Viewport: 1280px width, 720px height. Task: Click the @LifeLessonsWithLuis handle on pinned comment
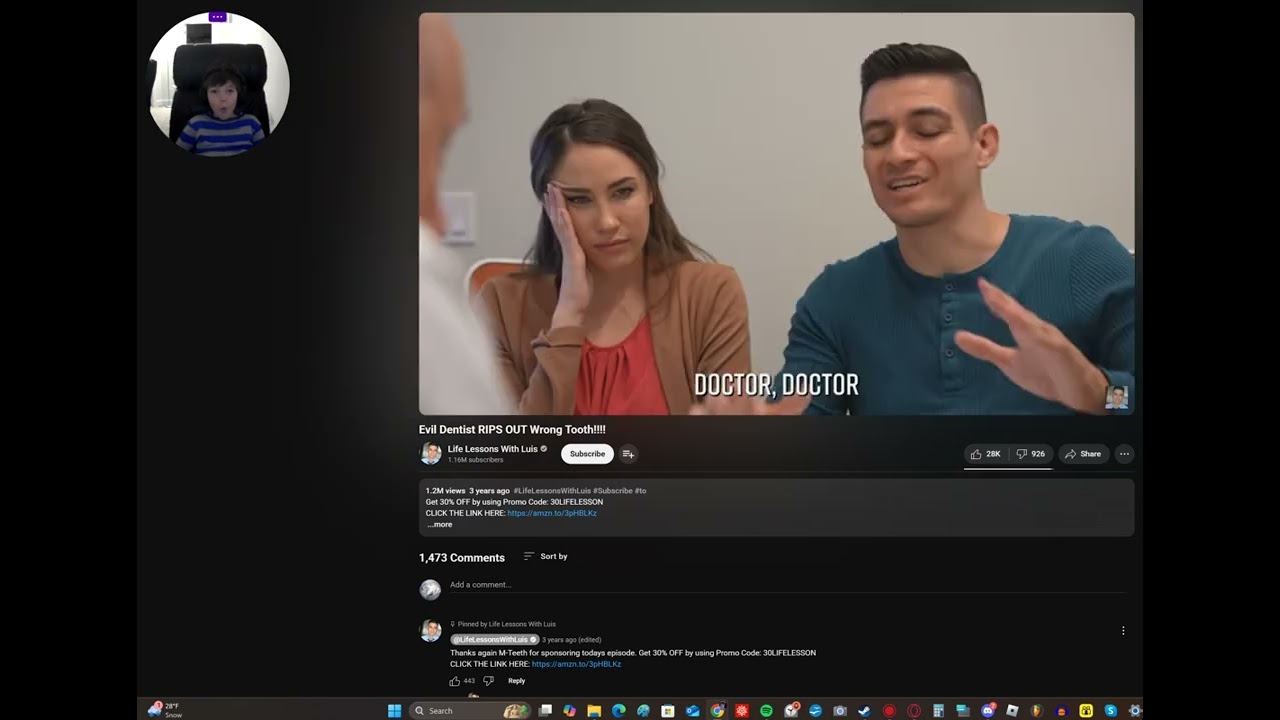click(x=494, y=639)
